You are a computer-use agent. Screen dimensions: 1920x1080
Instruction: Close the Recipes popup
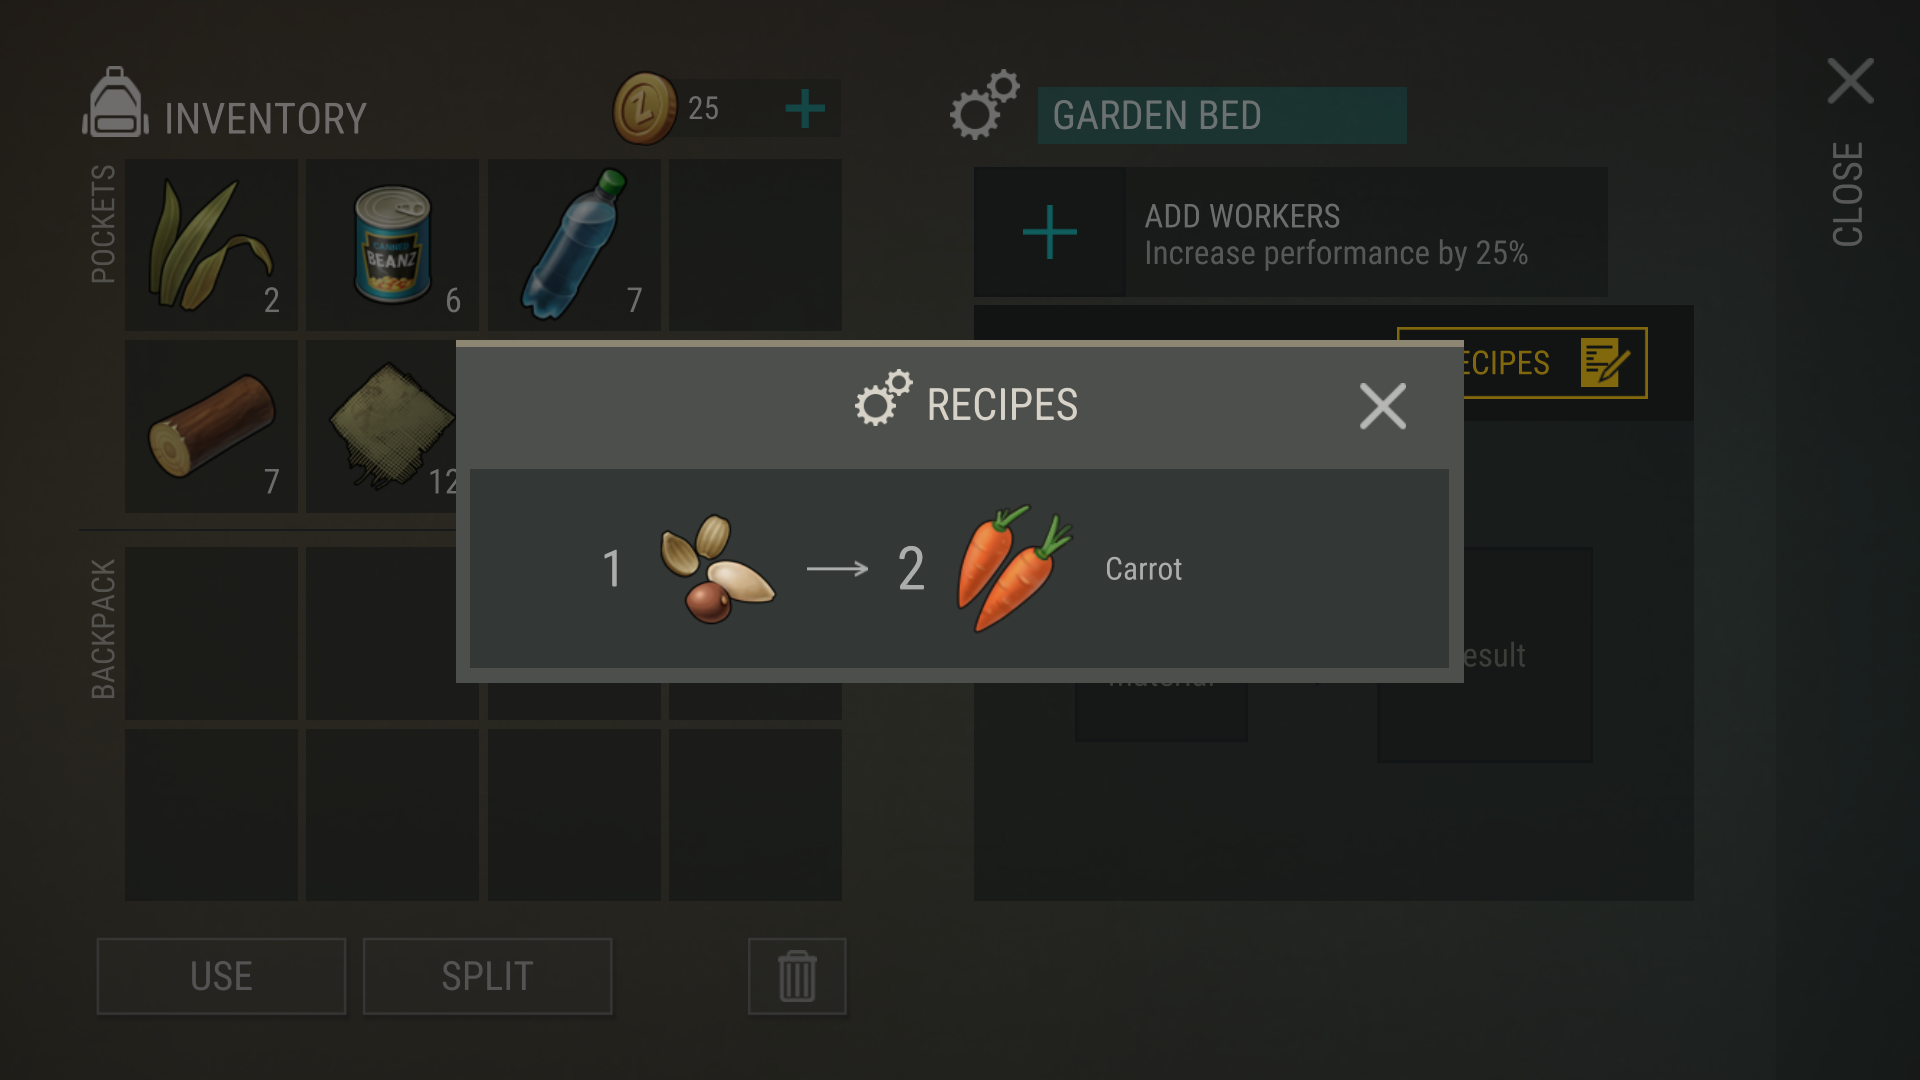click(1383, 406)
